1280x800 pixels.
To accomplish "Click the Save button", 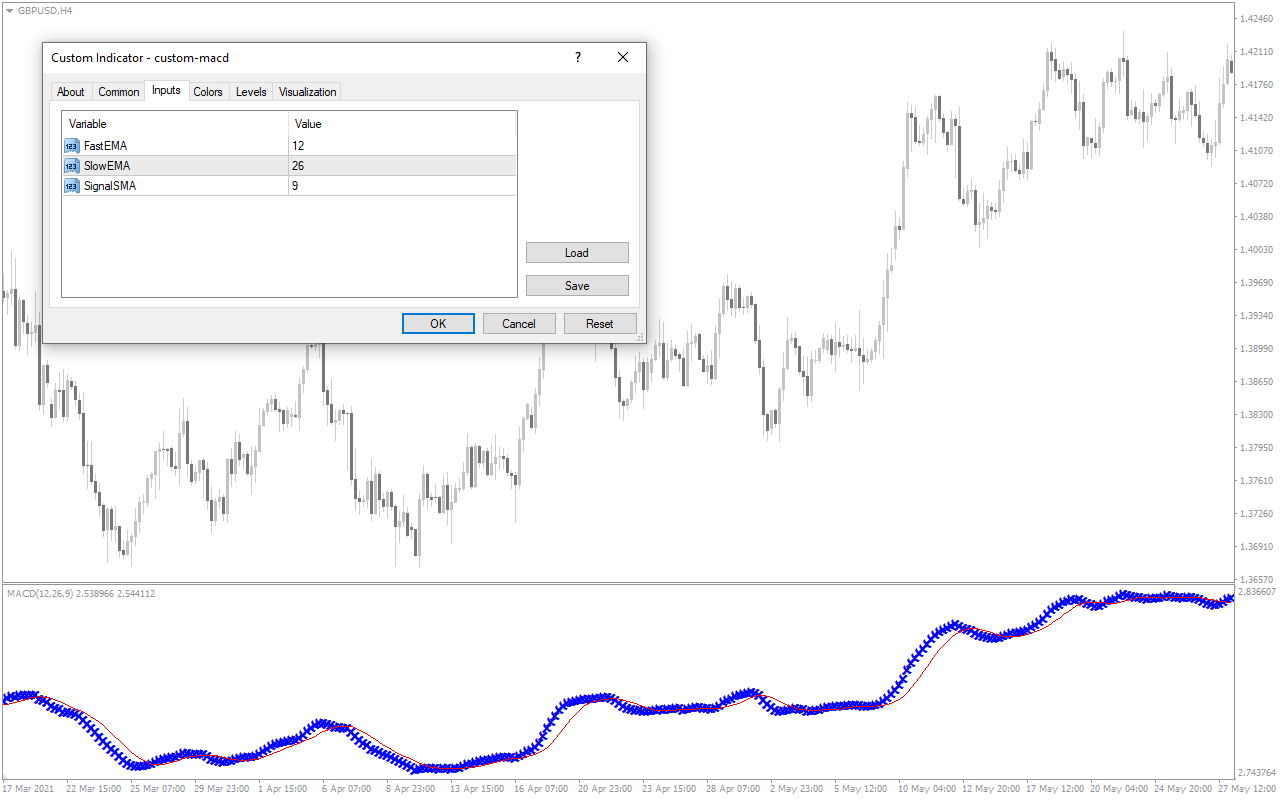I will (577, 286).
